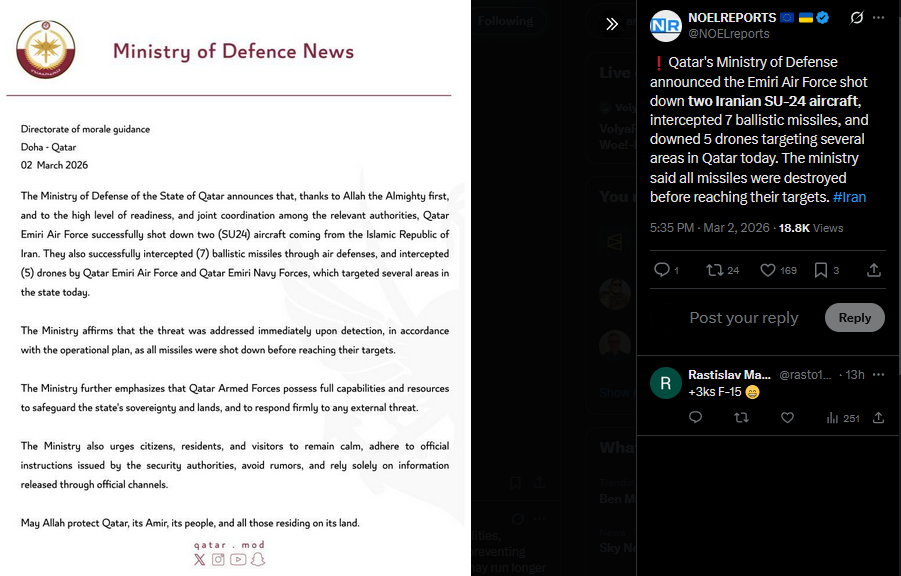Image resolution: width=901 pixels, height=576 pixels.
Task: Open the more options menu on NOELREPORTS post
Action: pos(879,18)
